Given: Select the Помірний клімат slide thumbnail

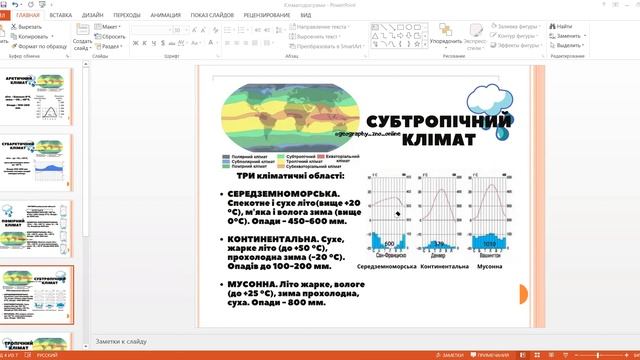Looking at the screenshot, I should [x=36, y=229].
